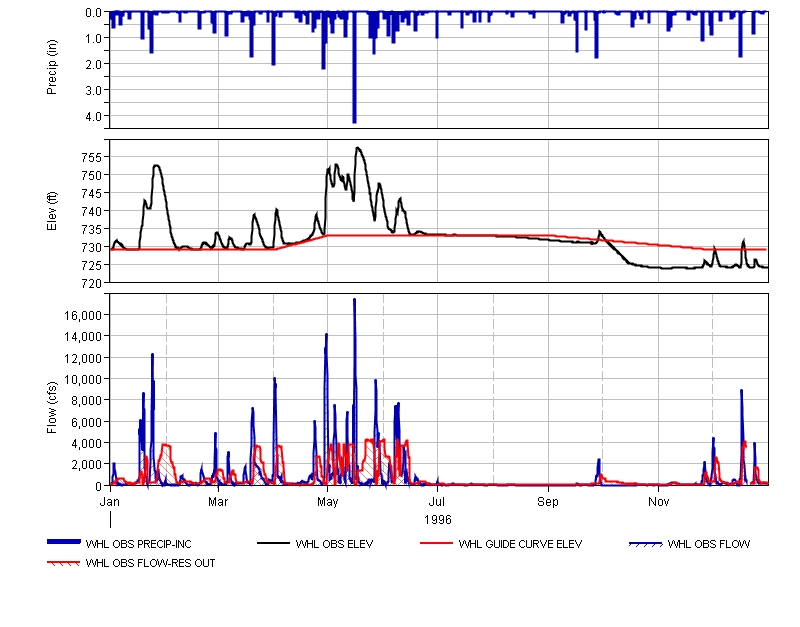Select the WHL OBS FLOW-RES OUT legend label

[150, 563]
